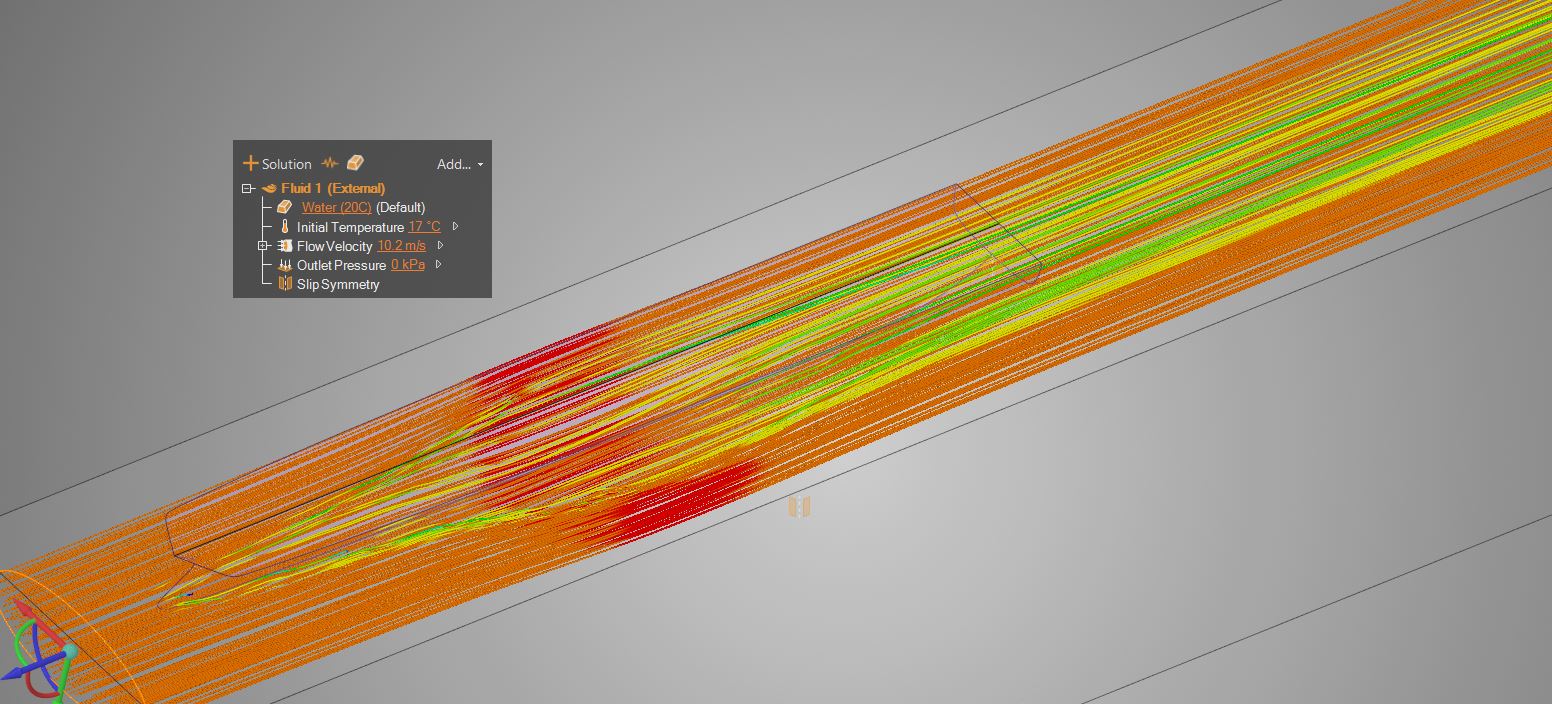The height and width of the screenshot is (704, 1552).
Task: Expand the Flow Velocity tree node
Action: coord(264,246)
